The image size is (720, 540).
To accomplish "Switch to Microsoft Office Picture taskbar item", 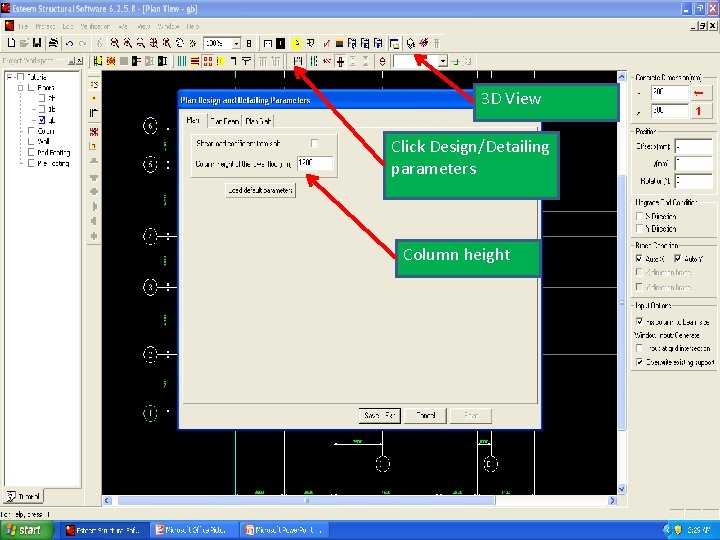I will click(196, 530).
